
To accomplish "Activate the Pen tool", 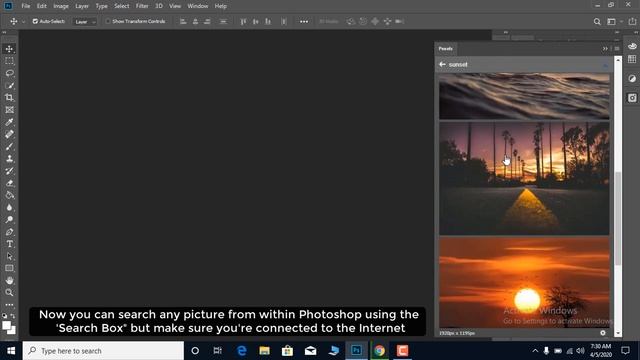I will click(x=9, y=232).
